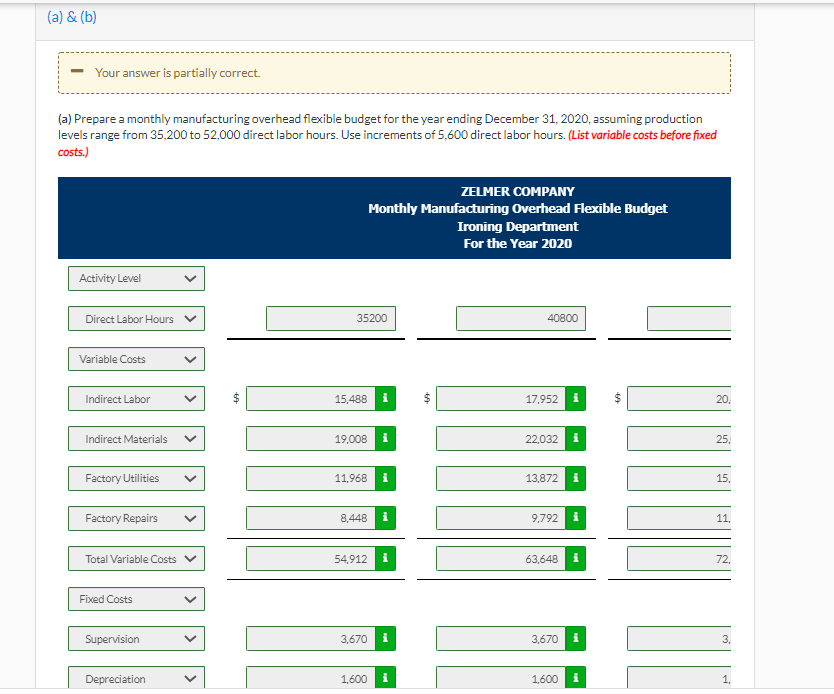Click info icon beside Indirect Materials 22,032
This screenshot has height=694, width=834.
click(576, 439)
